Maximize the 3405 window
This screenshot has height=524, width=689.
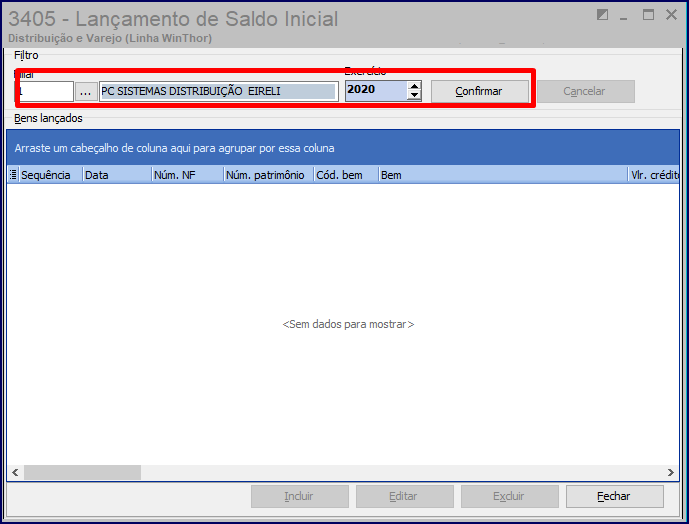(648, 15)
